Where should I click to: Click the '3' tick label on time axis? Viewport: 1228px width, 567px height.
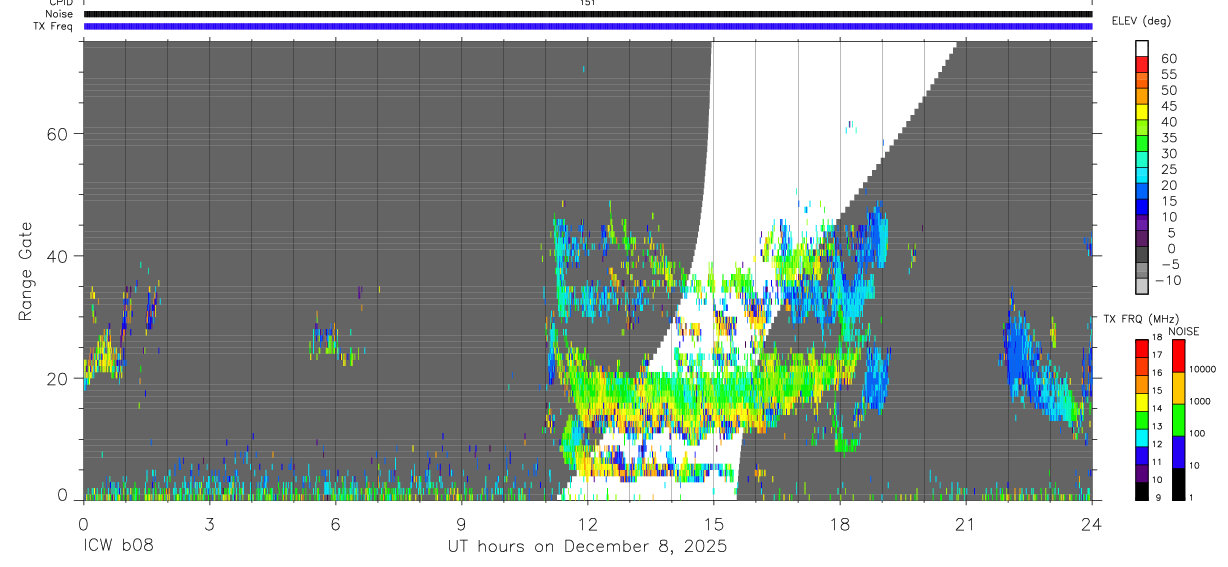[209, 523]
